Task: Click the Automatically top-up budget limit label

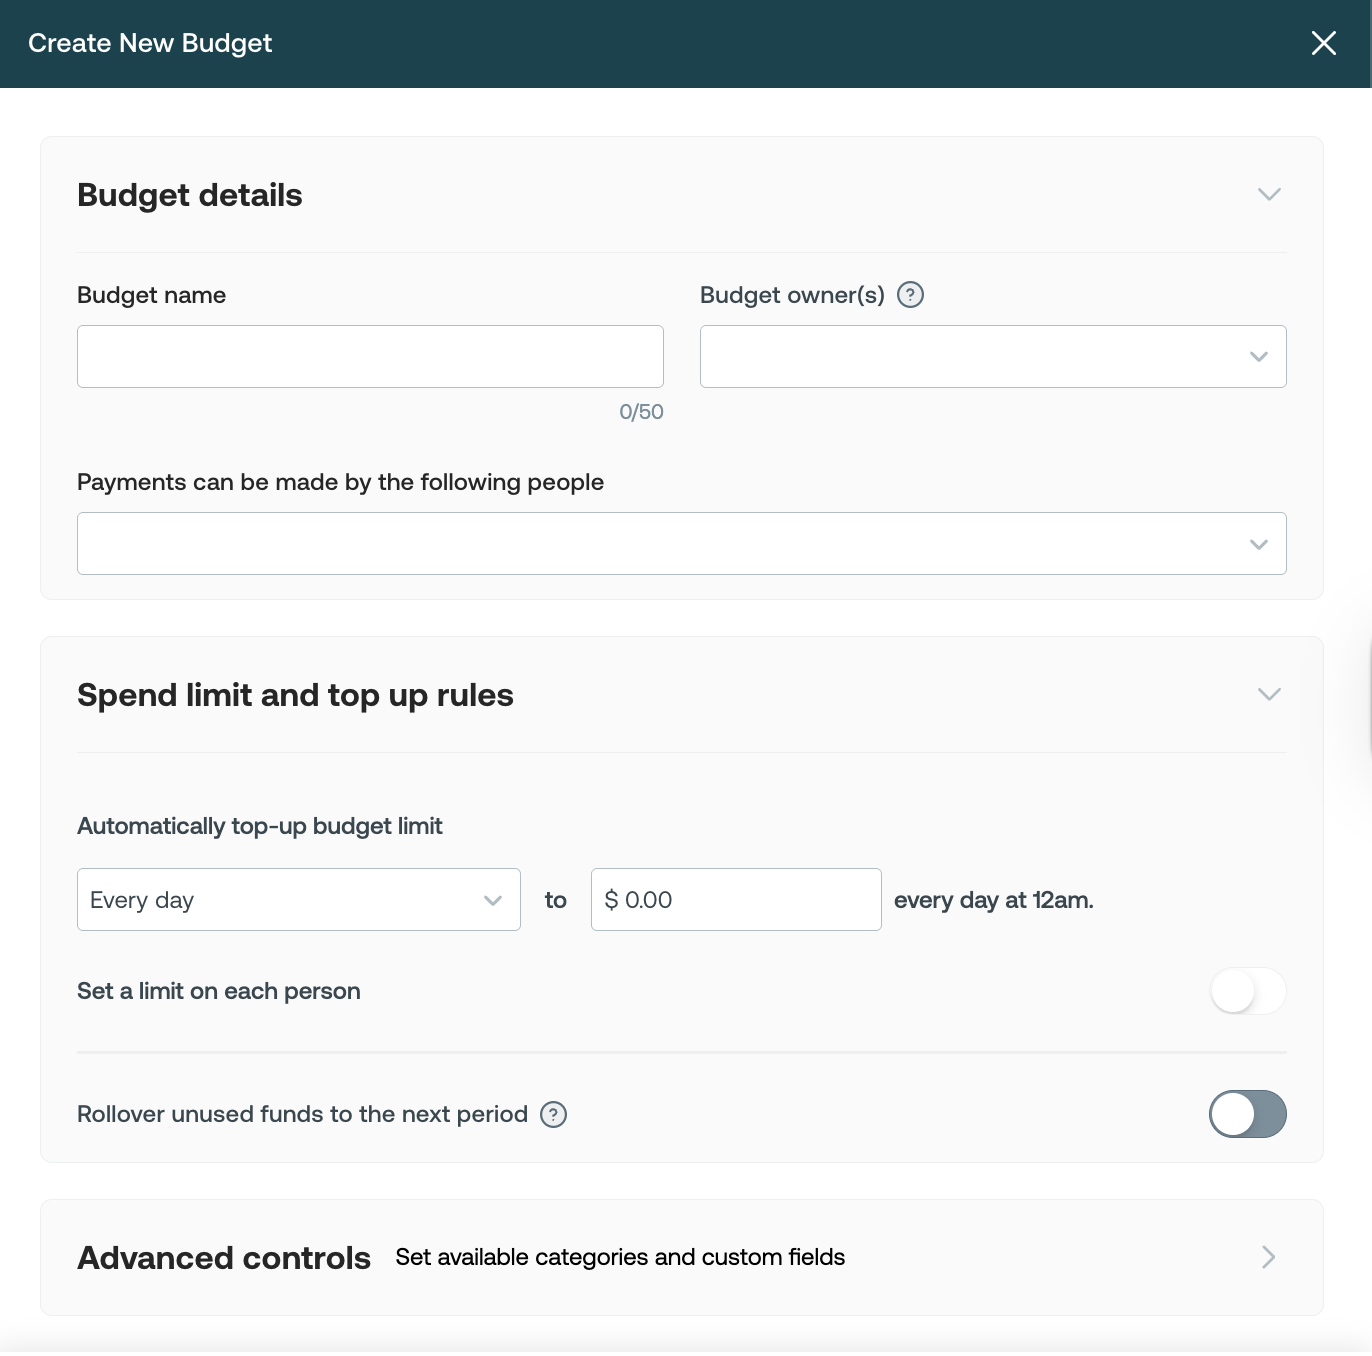Action: point(259,826)
